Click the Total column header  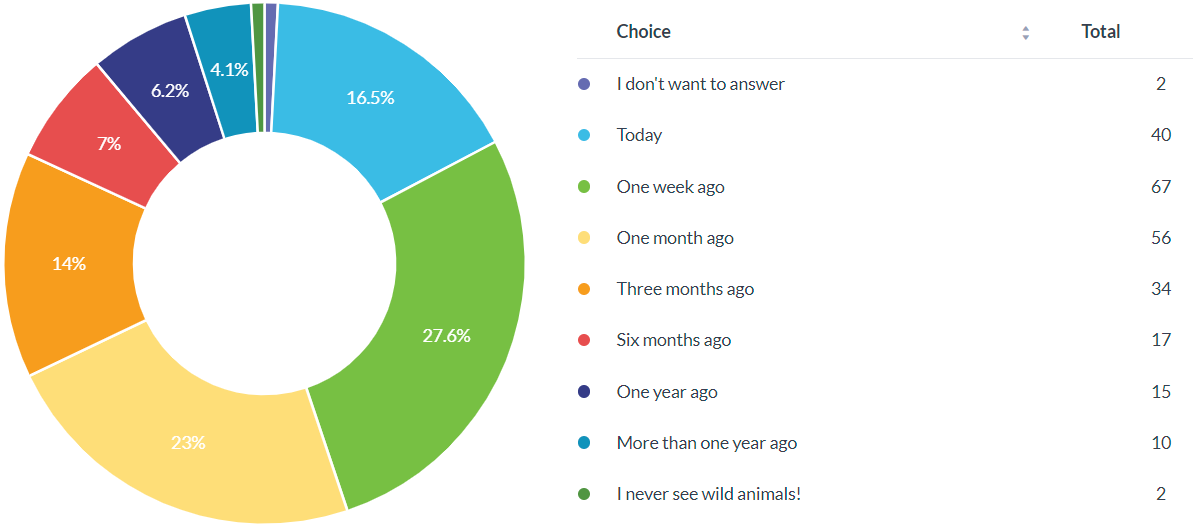pyautogui.click(x=1100, y=32)
